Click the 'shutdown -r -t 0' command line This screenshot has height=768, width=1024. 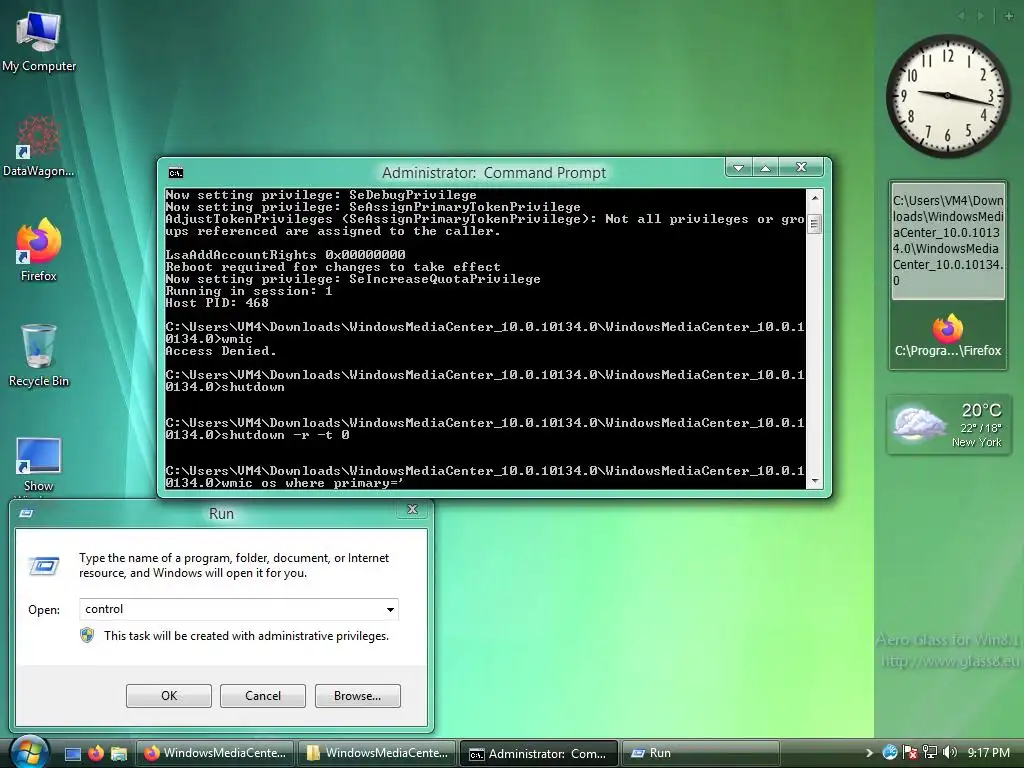pos(285,435)
